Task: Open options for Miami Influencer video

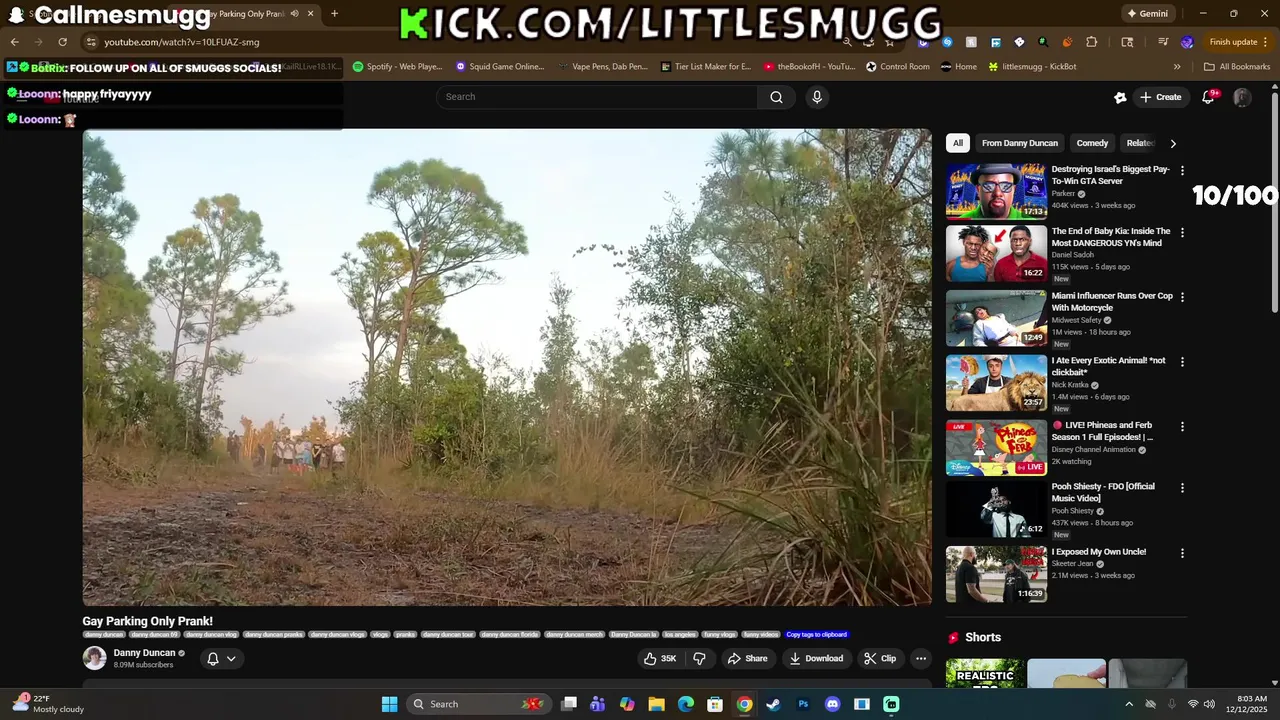Action: pyautogui.click(x=1182, y=297)
